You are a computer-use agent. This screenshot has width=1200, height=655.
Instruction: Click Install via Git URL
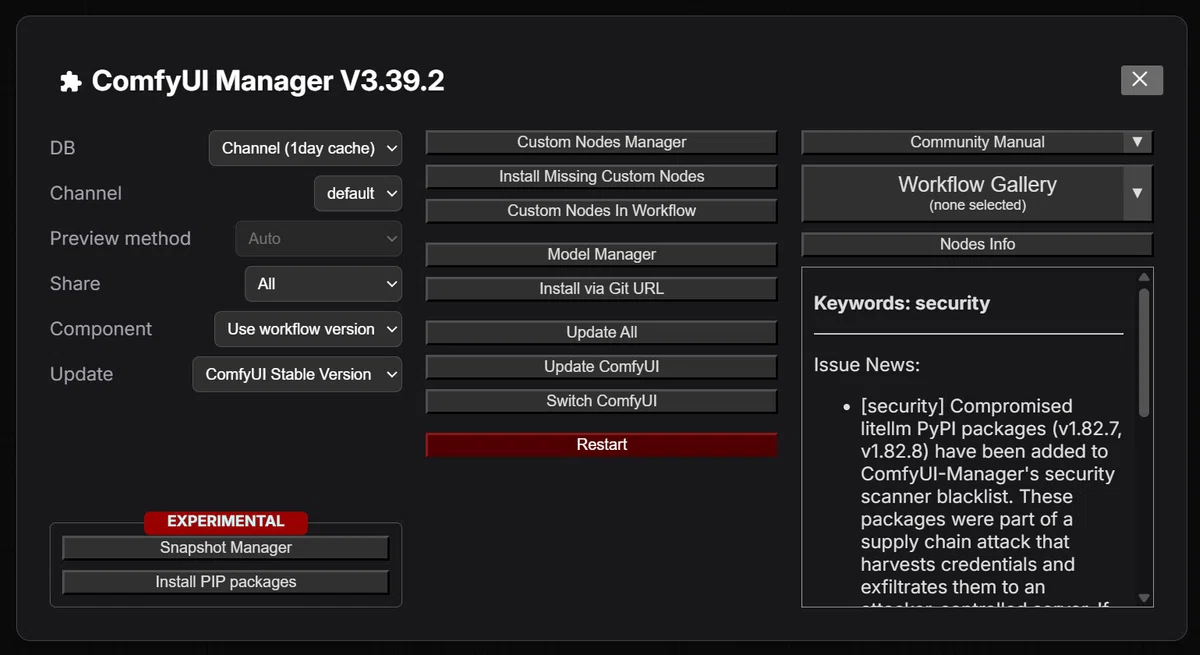[x=602, y=288]
